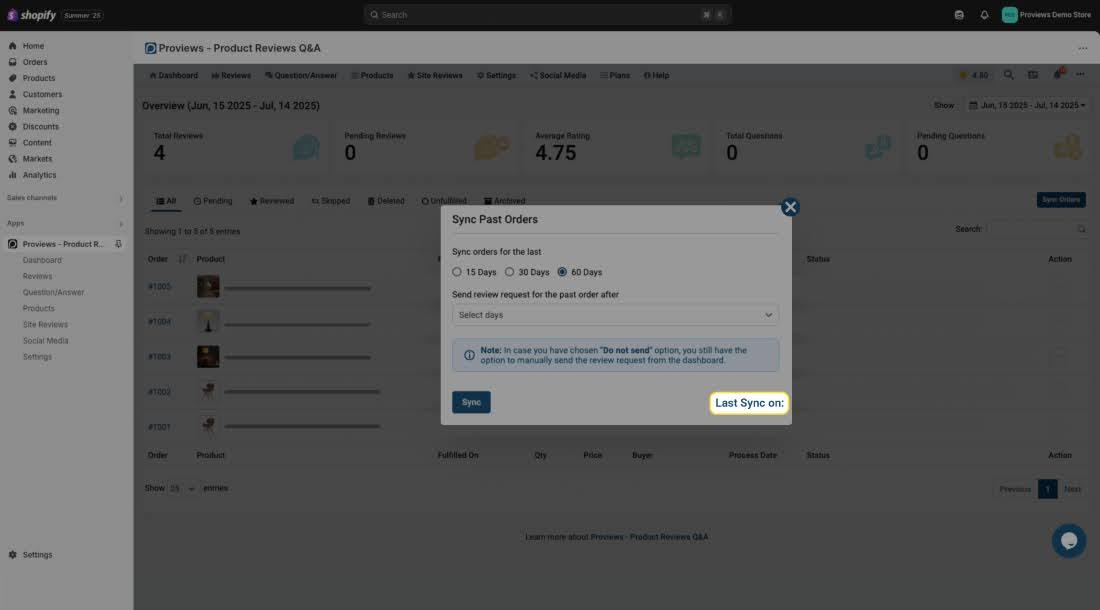1100x610 pixels.
Task: Click the Shopify notifications bell icon
Action: coord(984,15)
